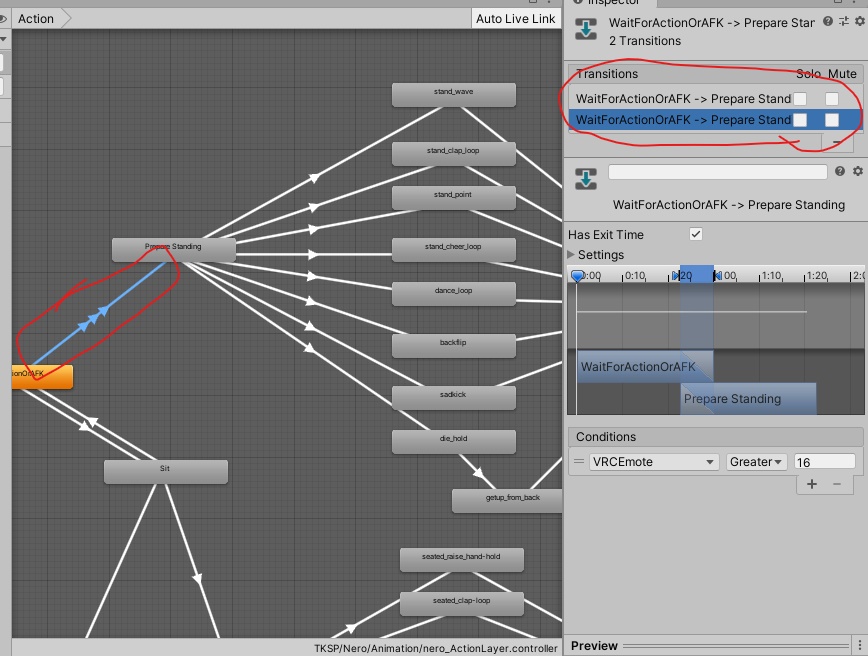Select the getup_from_back state node
Image resolution: width=868 pixels, height=656 pixels.
[507, 500]
